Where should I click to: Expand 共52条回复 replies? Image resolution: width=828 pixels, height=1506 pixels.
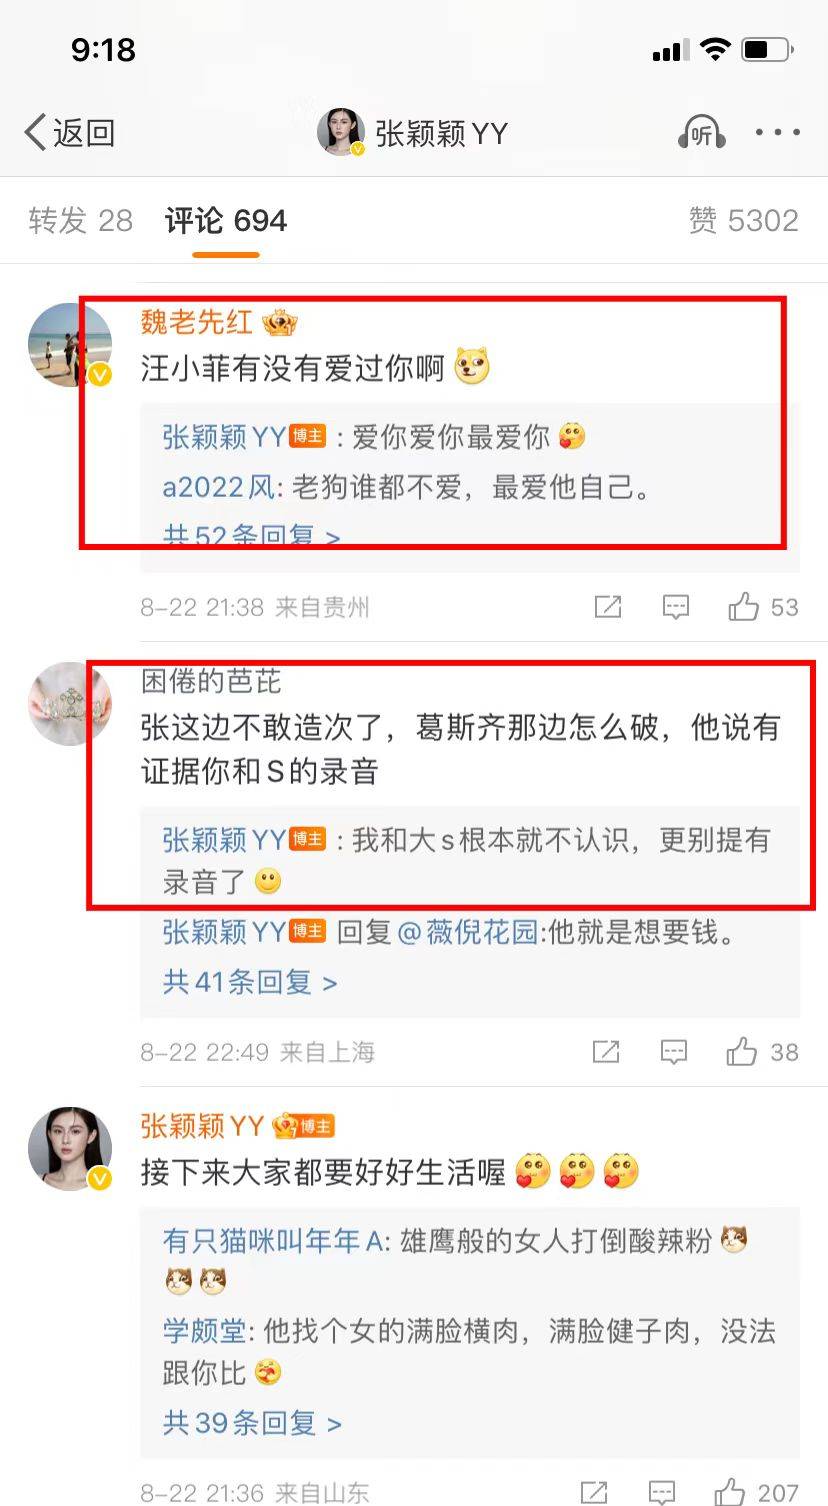(x=251, y=536)
